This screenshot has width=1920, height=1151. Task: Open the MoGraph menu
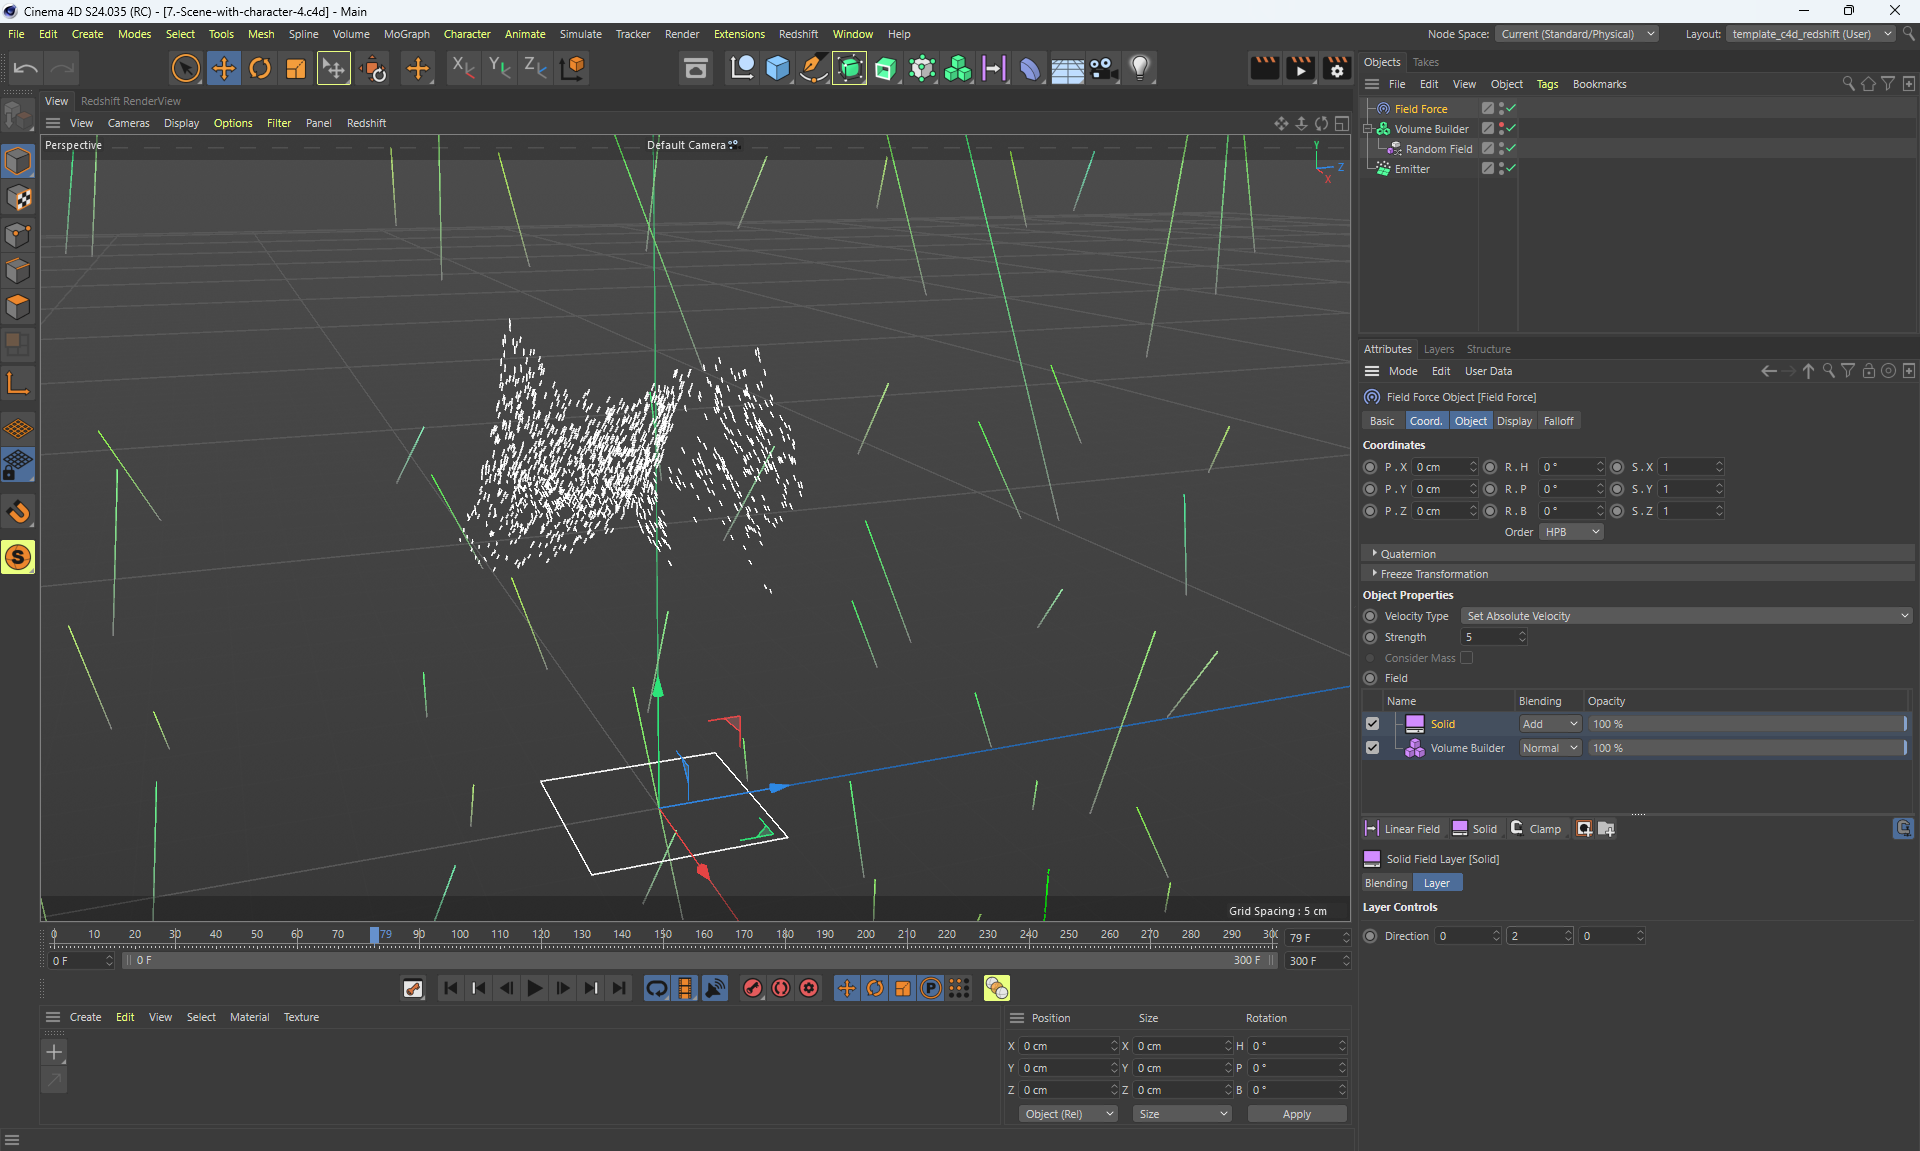click(x=406, y=34)
